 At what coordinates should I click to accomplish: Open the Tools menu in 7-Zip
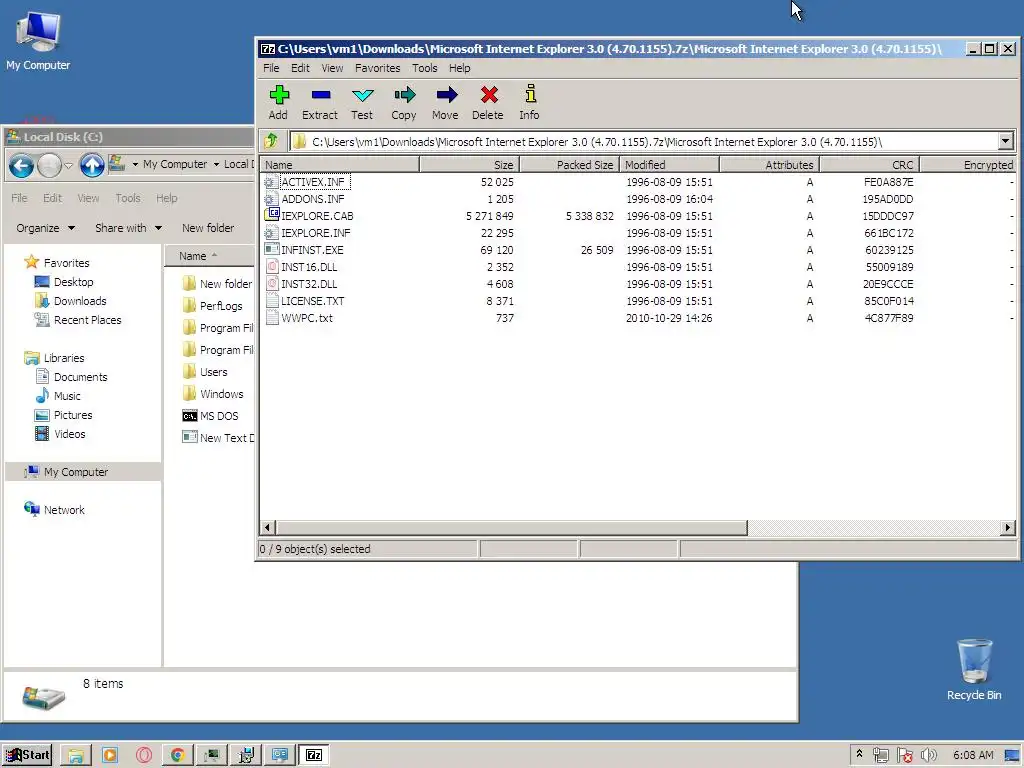424,68
